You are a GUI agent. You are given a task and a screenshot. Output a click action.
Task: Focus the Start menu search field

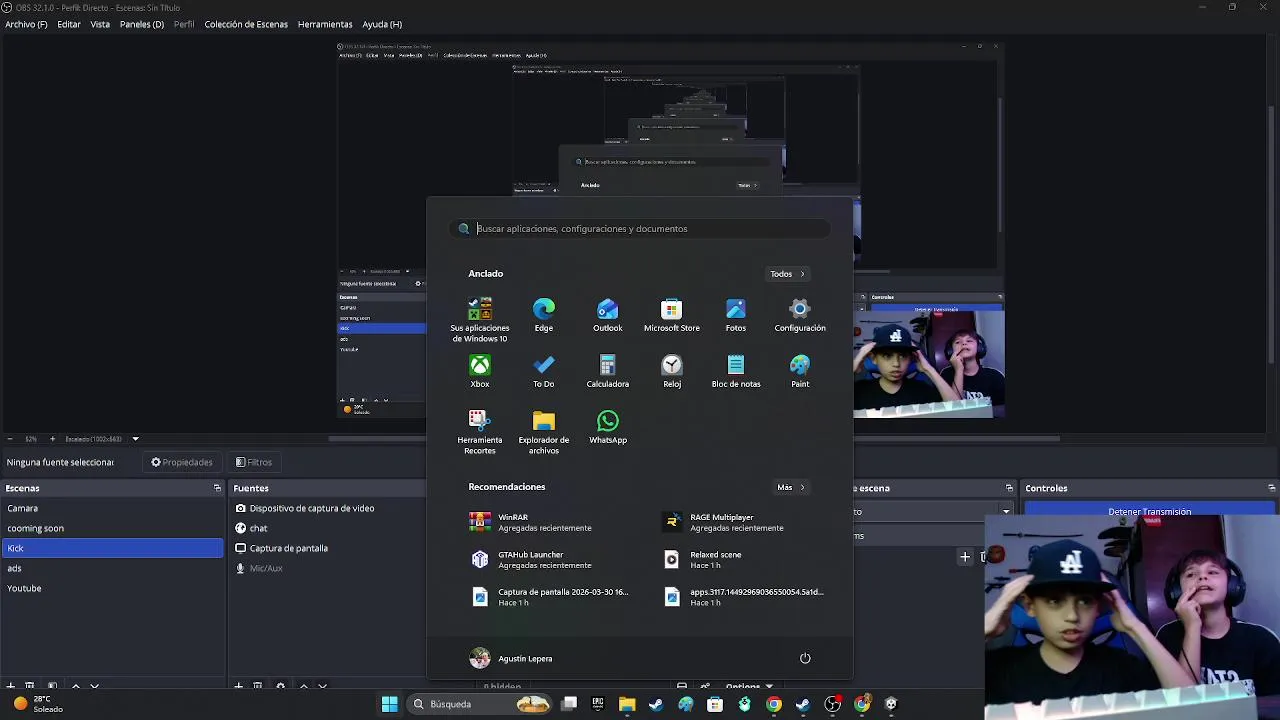click(640, 229)
